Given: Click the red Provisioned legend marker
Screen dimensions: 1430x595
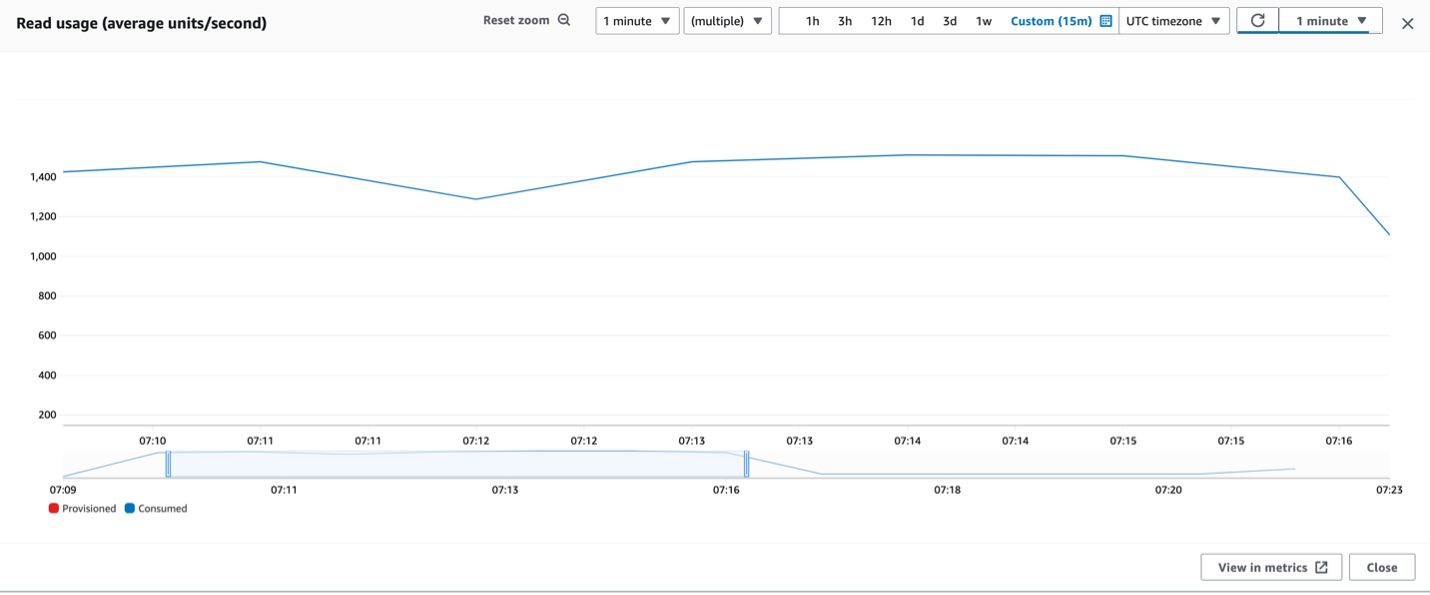Looking at the screenshot, I should coord(53,508).
